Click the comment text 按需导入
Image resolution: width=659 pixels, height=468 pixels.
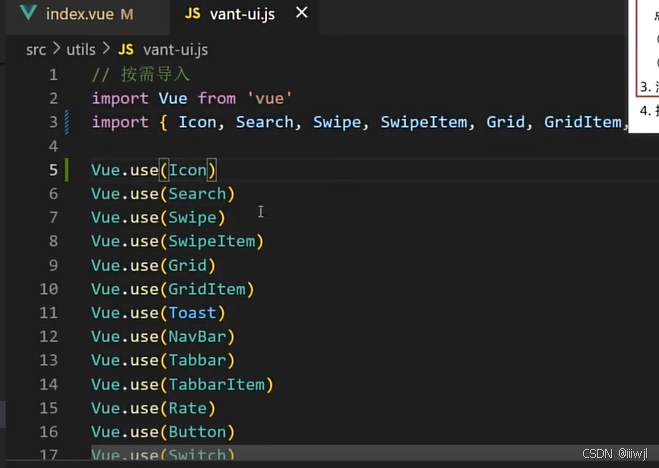pyautogui.click(x=156, y=74)
